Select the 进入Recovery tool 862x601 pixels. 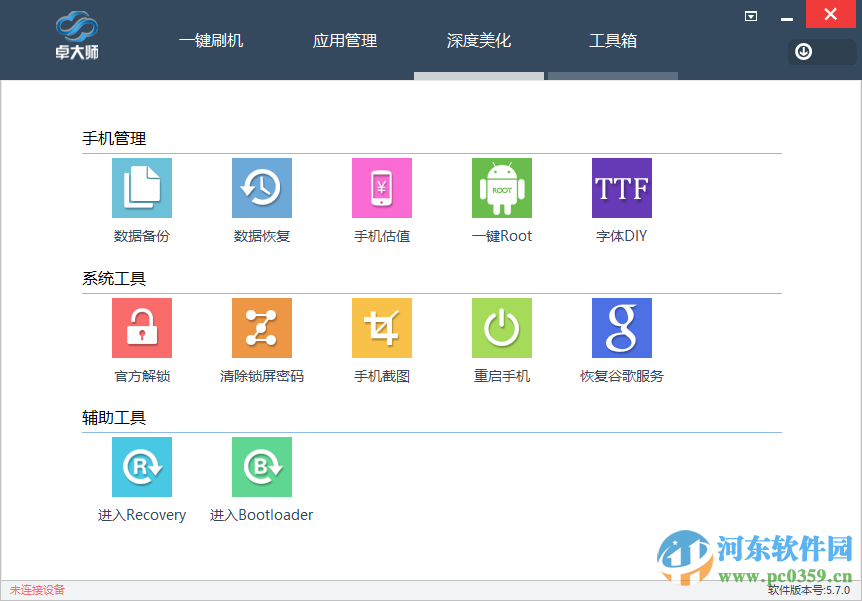click(141, 467)
